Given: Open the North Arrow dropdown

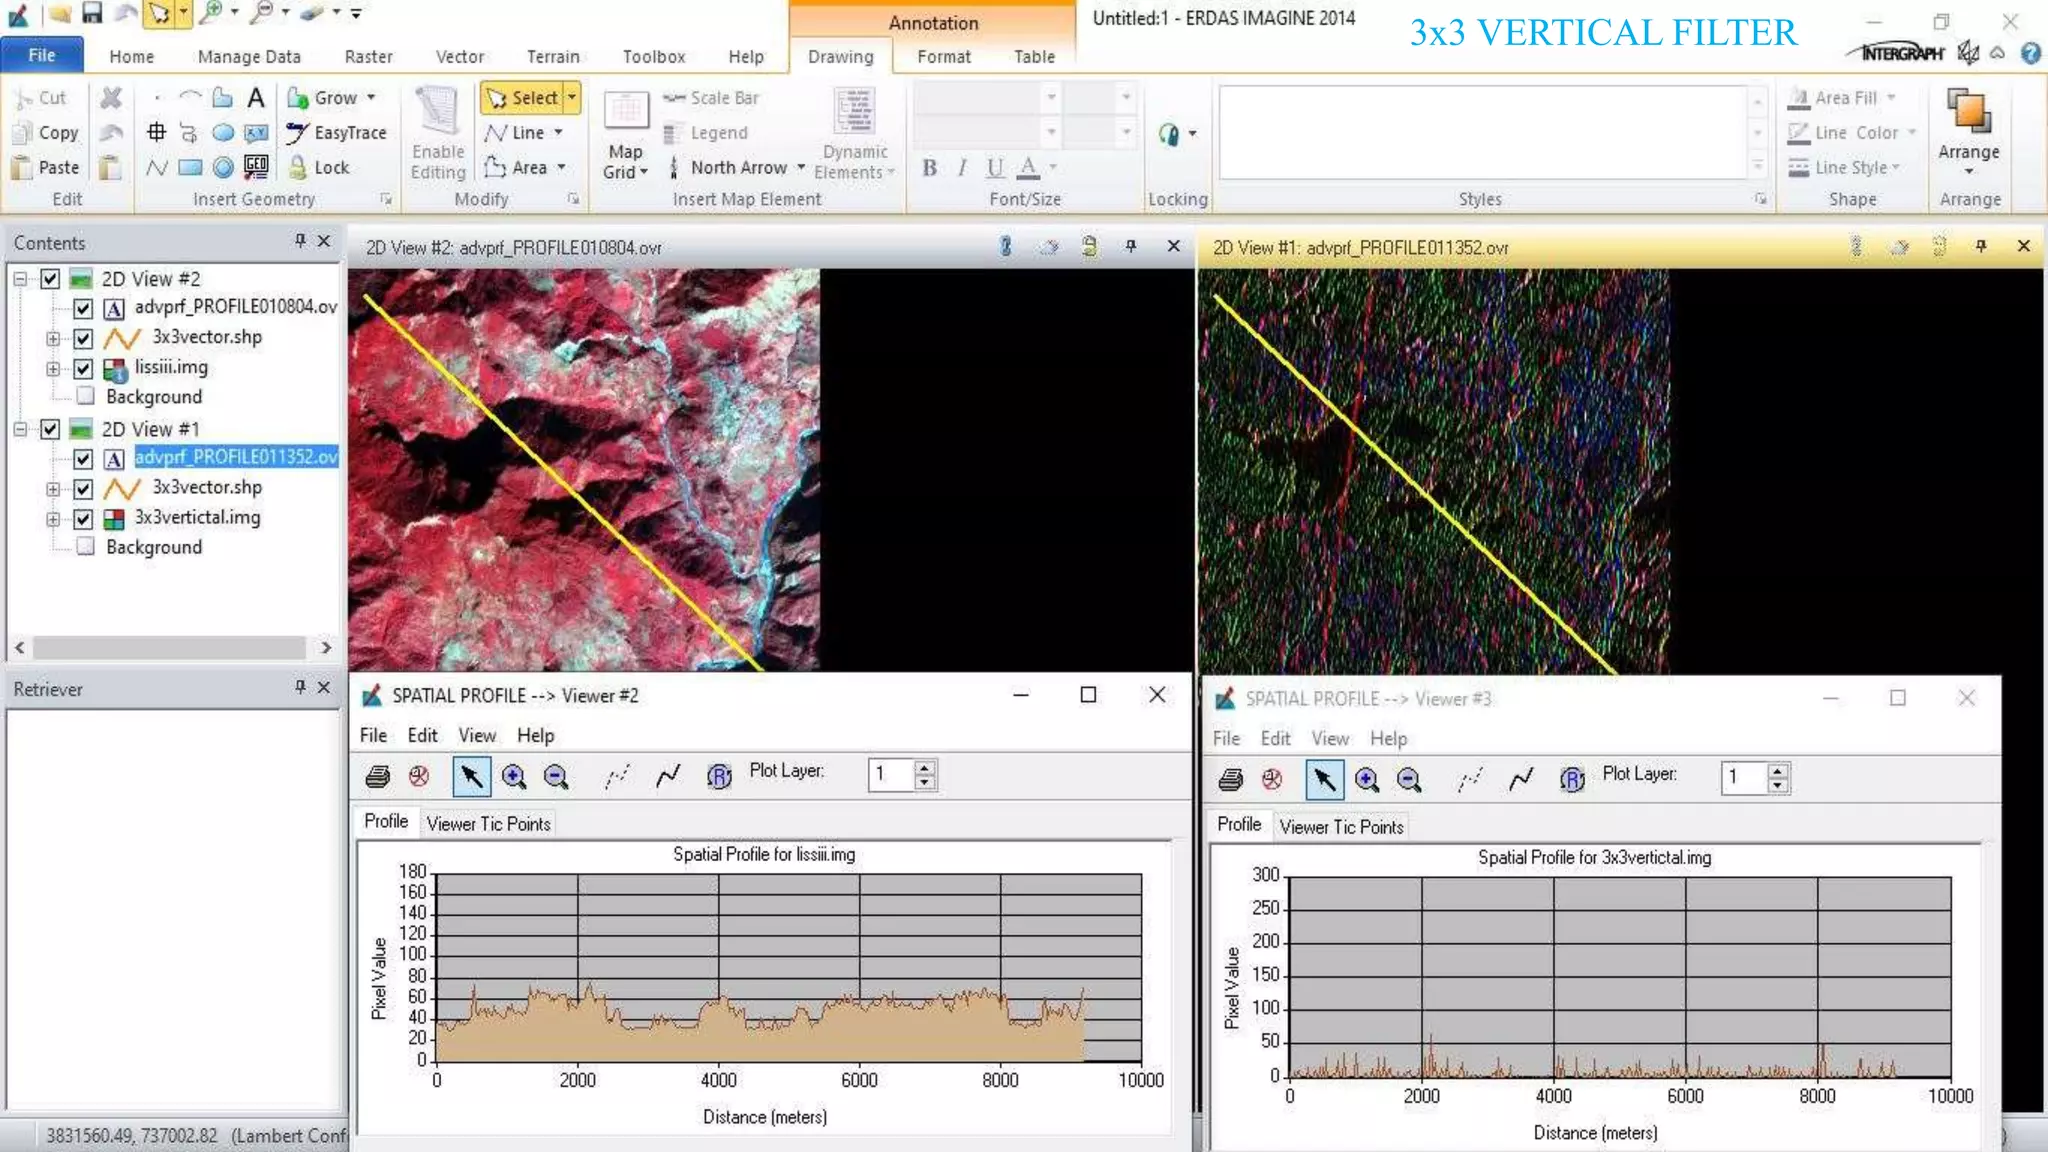Looking at the screenshot, I should (x=801, y=167).
